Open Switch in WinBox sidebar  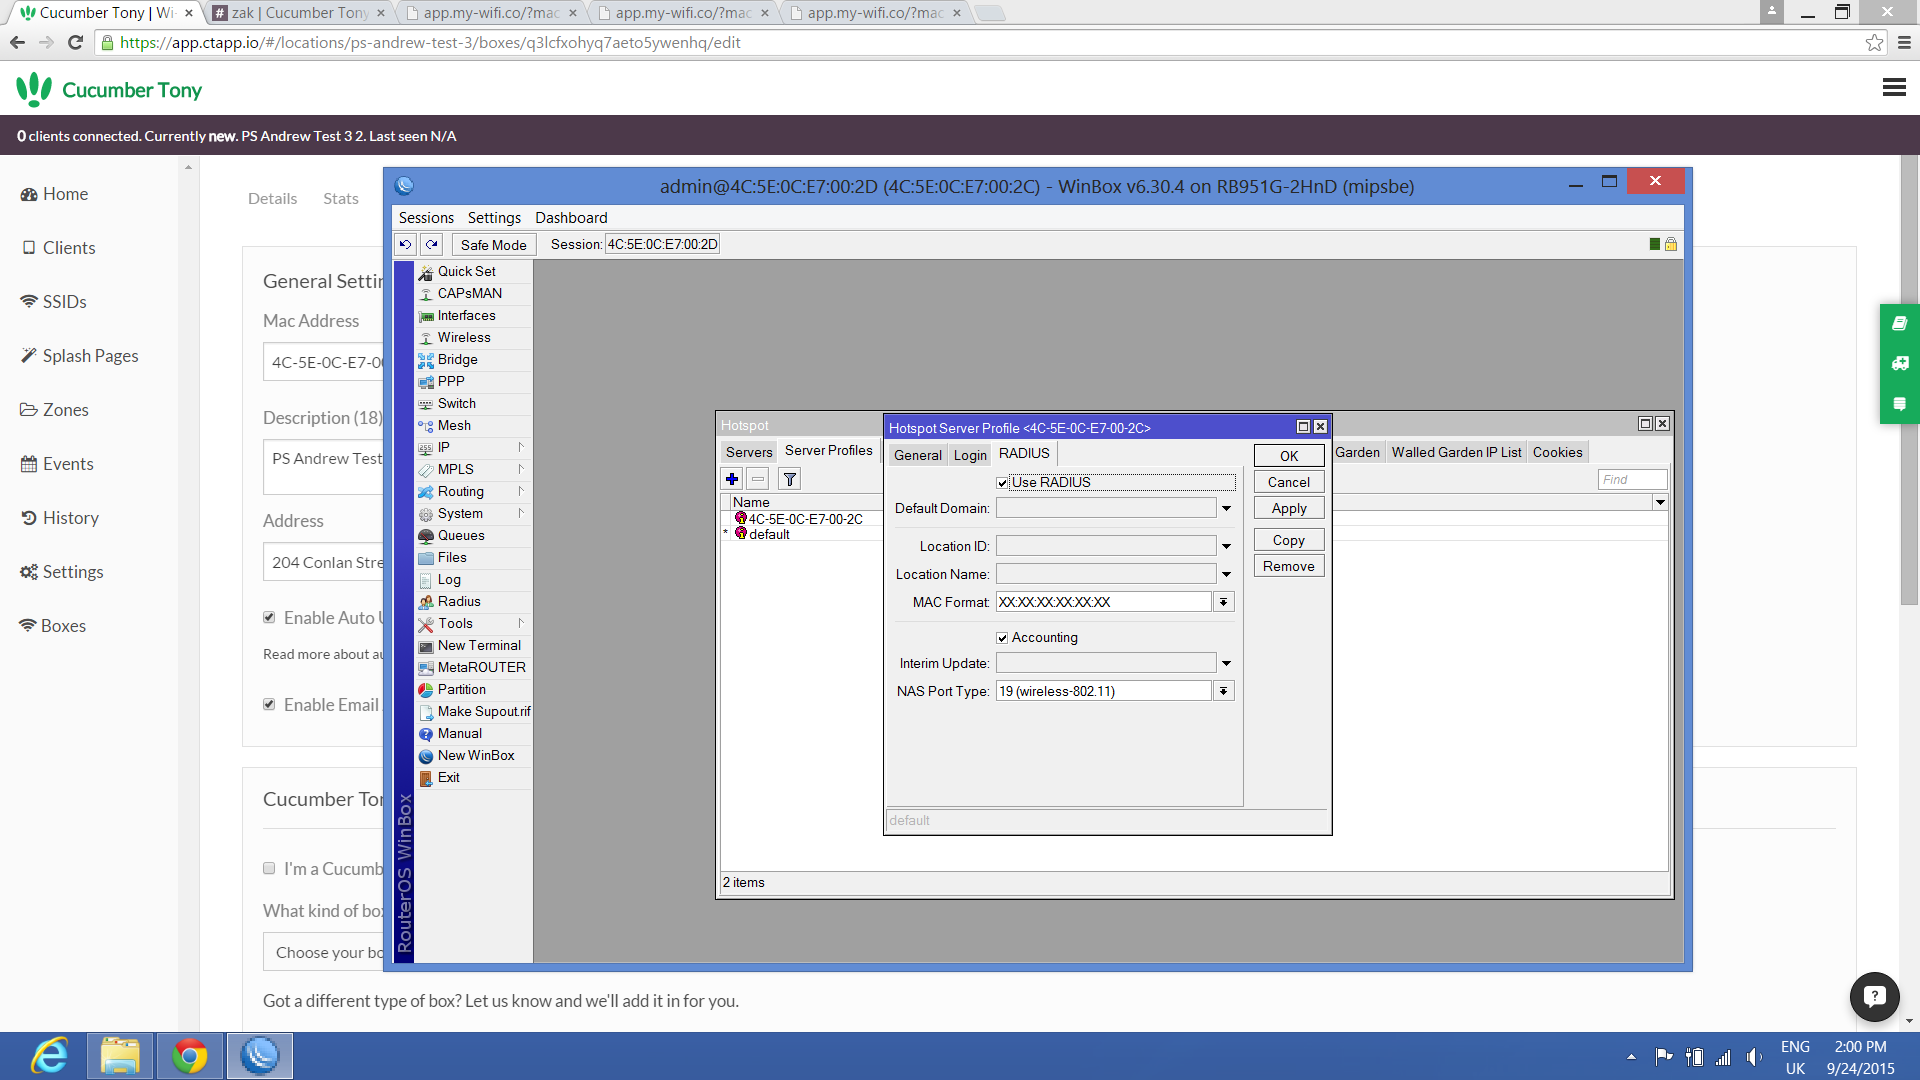(456, 403)
